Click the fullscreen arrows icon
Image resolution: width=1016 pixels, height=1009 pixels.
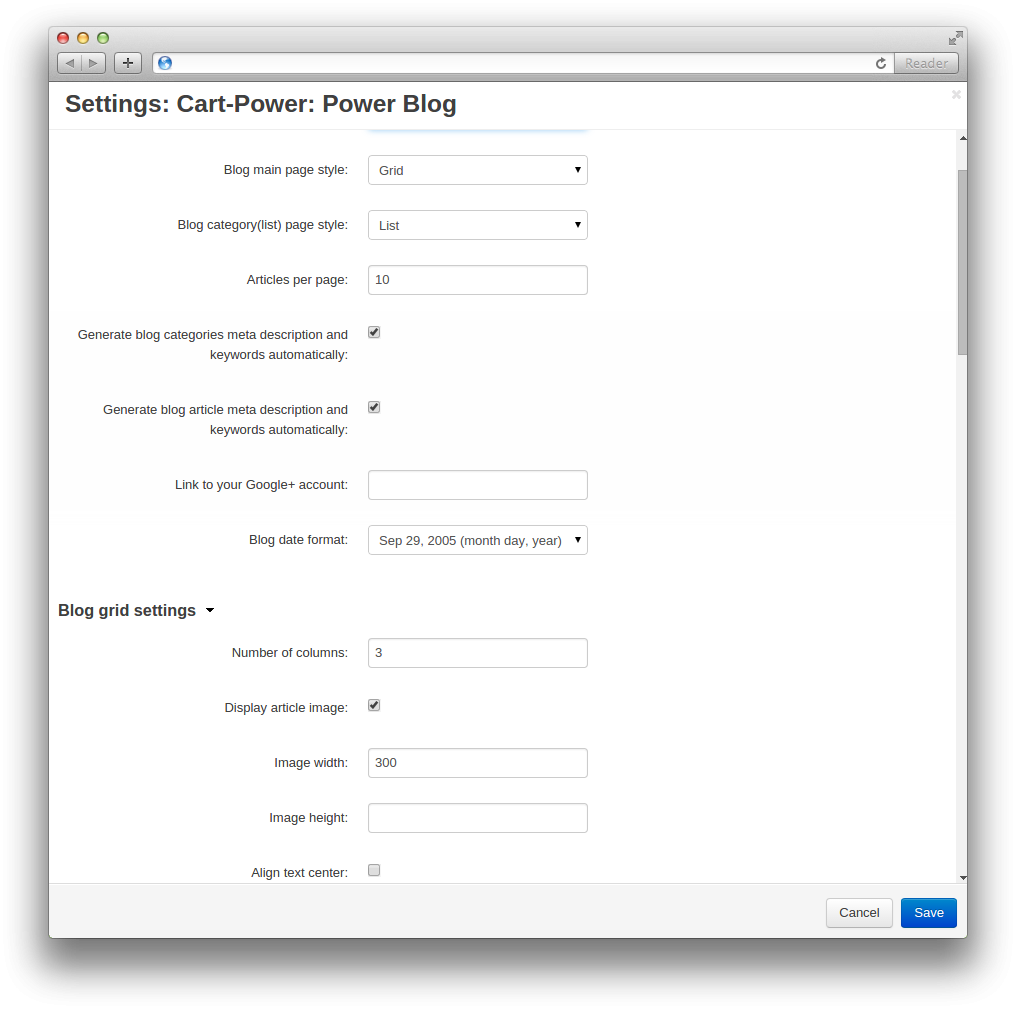(x=956, y=38)
